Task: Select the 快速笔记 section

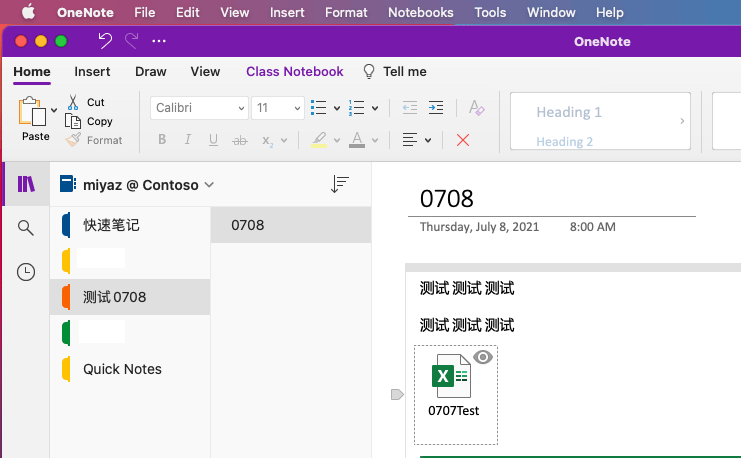Action: click(x=130, y=225)
